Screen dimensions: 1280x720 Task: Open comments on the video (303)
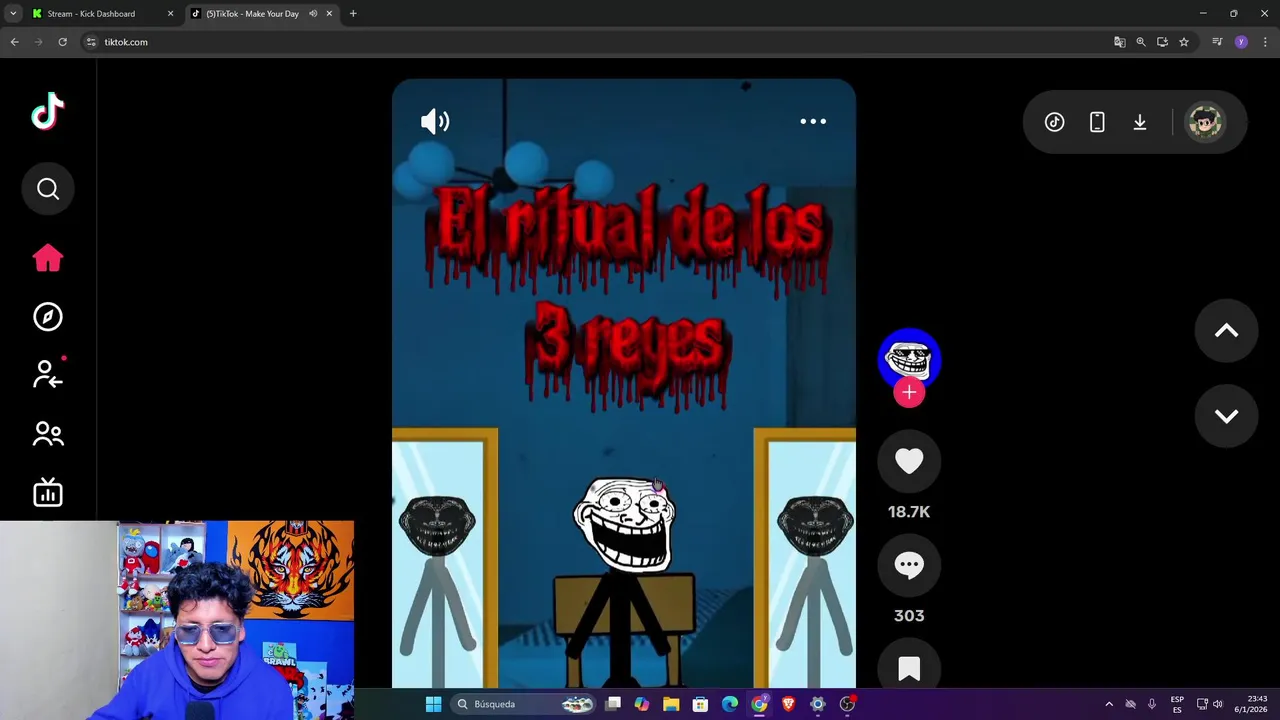tap(909, 565)
